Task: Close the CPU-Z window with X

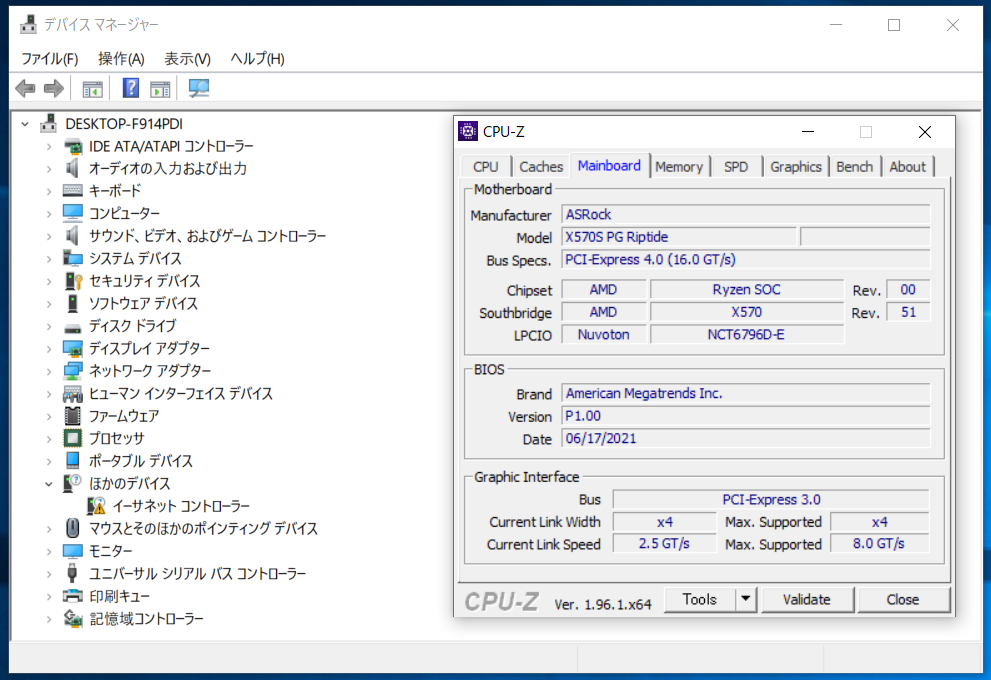Action: coord(925,131)
